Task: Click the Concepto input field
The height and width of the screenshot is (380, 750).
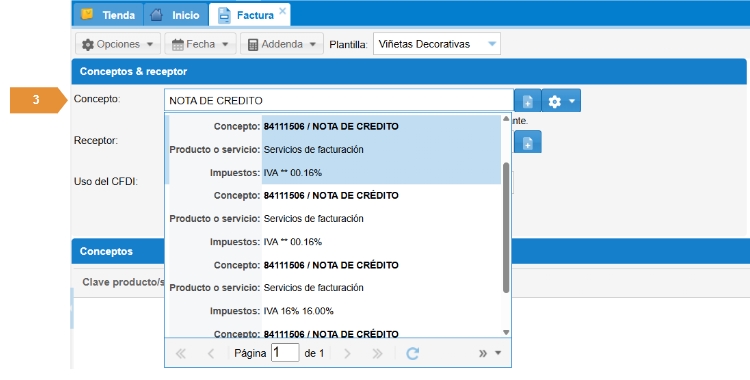Action: [339, 101]
